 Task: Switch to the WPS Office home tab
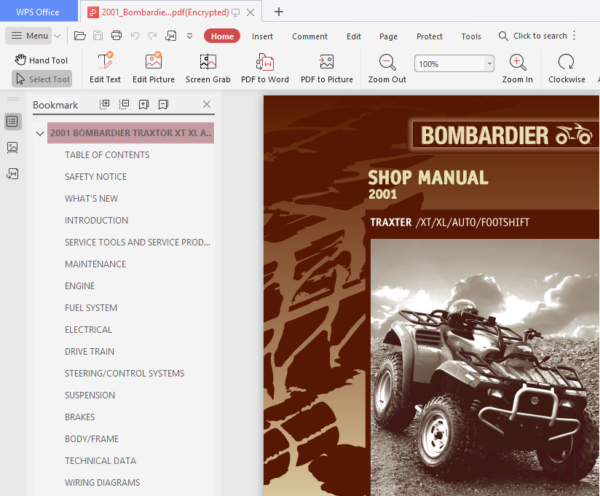point(38,12)
